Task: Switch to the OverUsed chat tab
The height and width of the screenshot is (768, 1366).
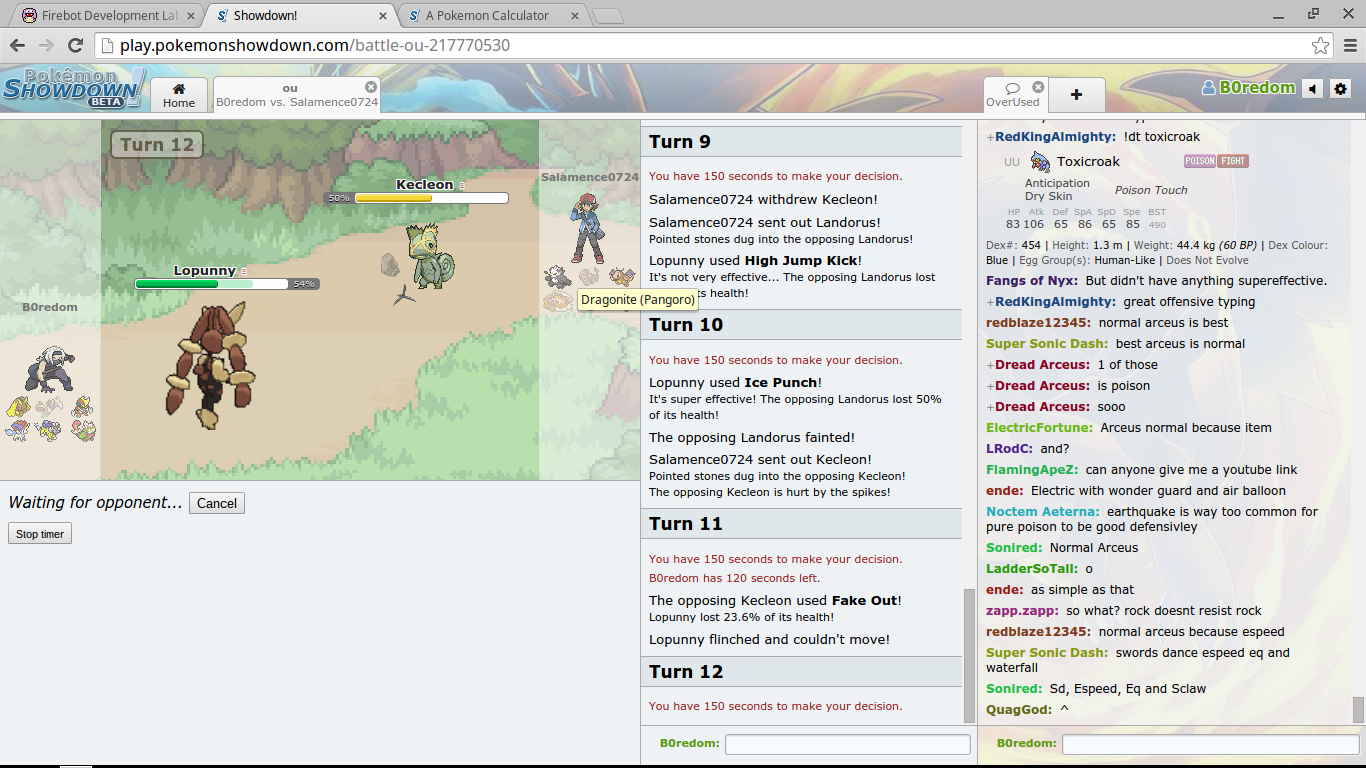Action: (1013, 95)
